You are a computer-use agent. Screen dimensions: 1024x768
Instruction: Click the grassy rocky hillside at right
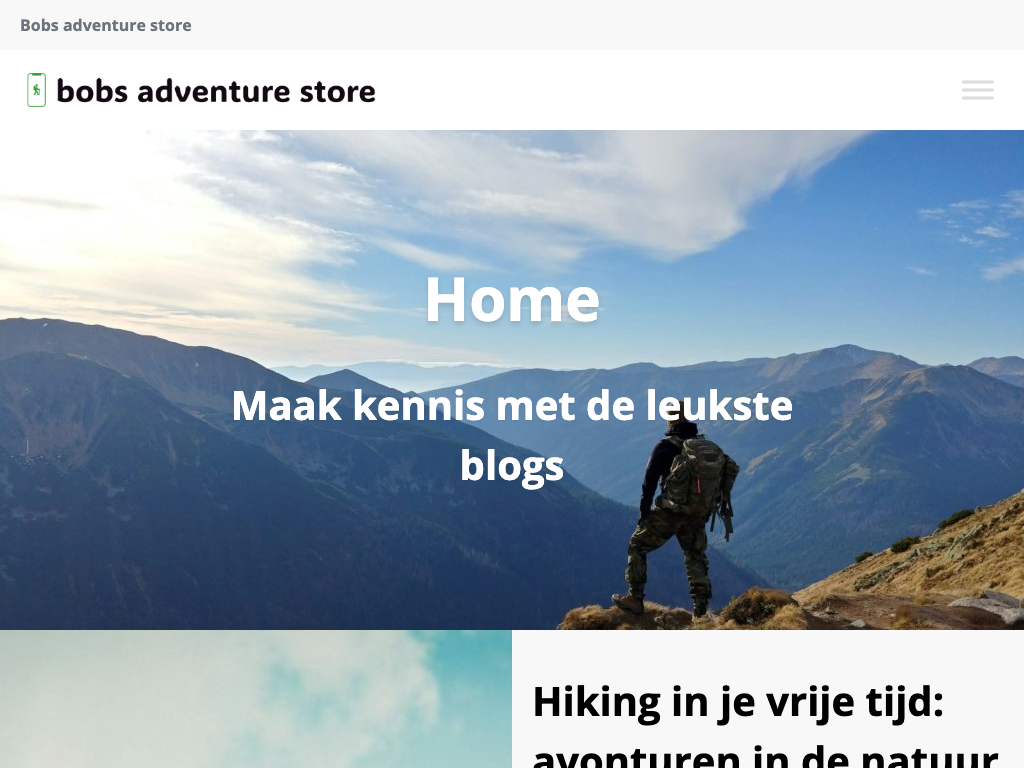[927, 575]
